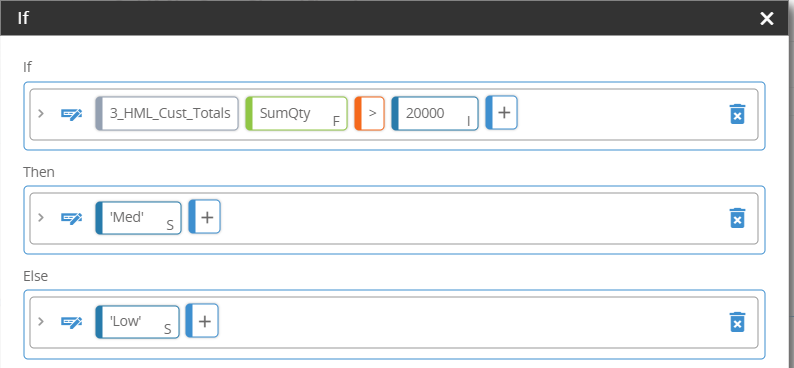Add a new token after 20000
Image resolution: width=794 pixels, height=368 pixels.
click(501, 112)
